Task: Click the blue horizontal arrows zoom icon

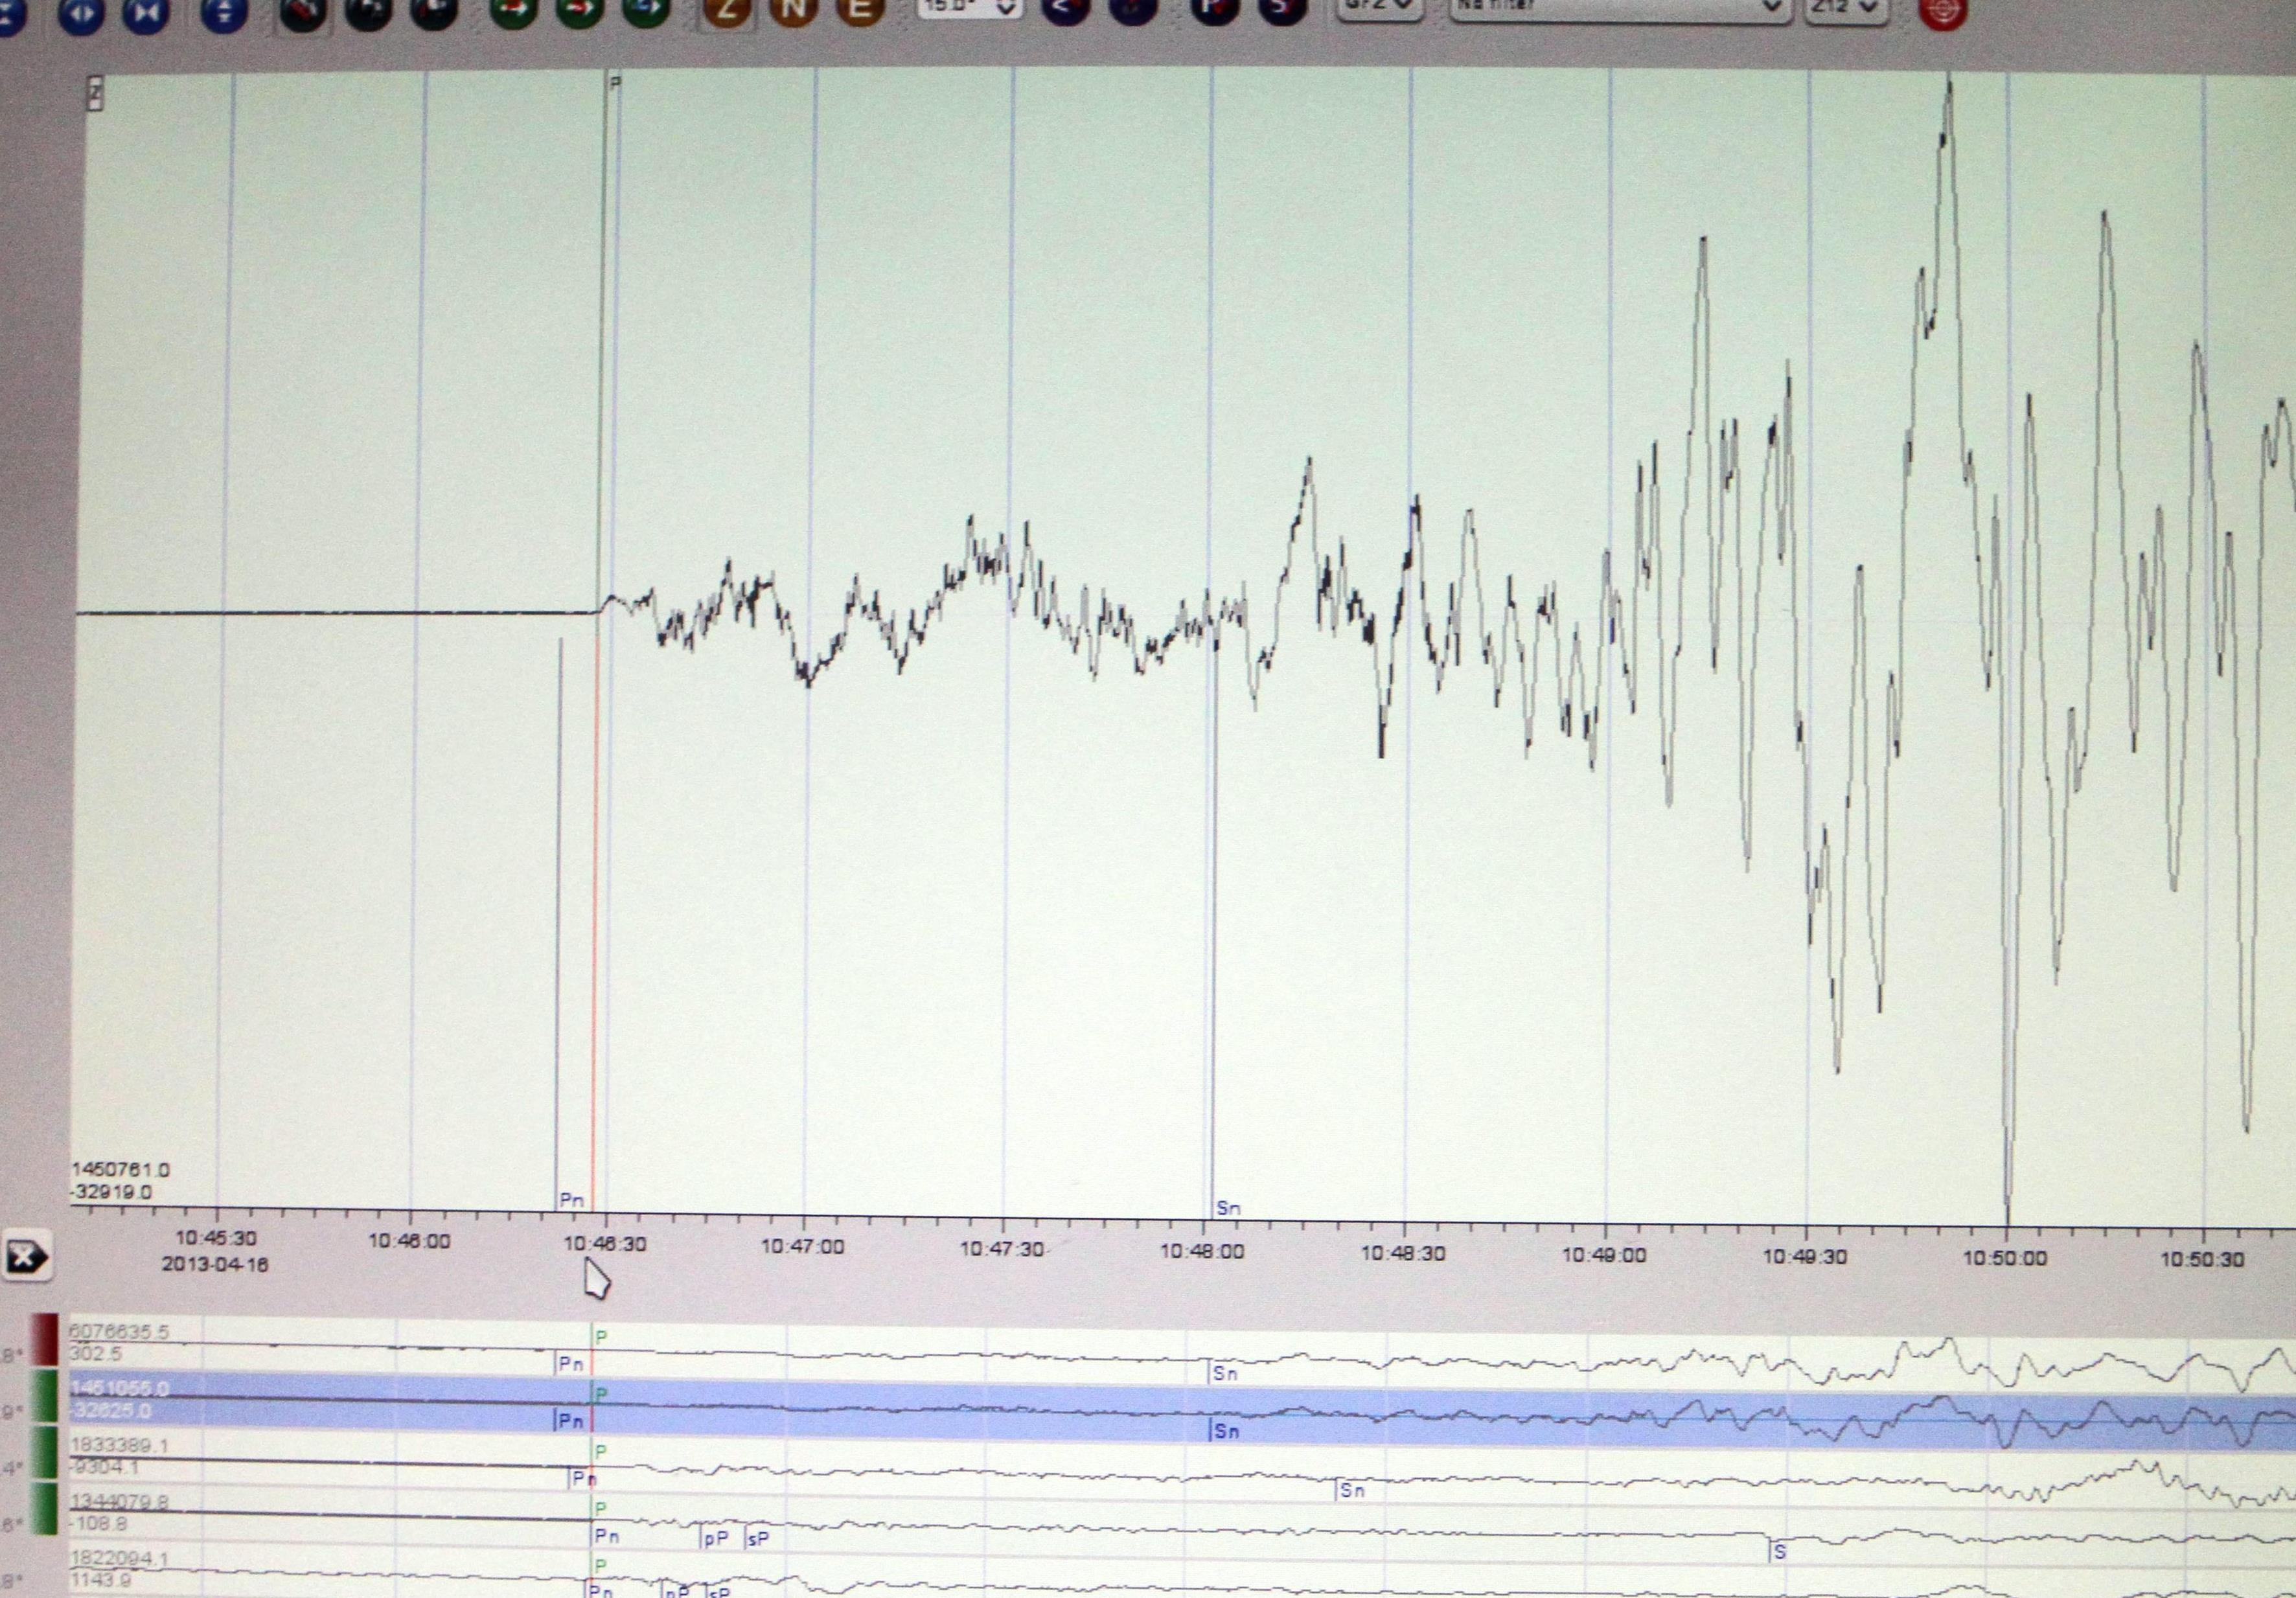Action: pos(81,14)
